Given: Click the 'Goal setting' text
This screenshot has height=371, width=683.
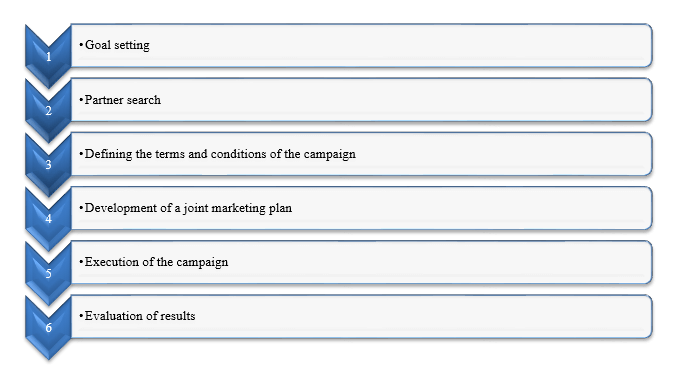Looking at the screenshot, I should (x=117, y=45).
